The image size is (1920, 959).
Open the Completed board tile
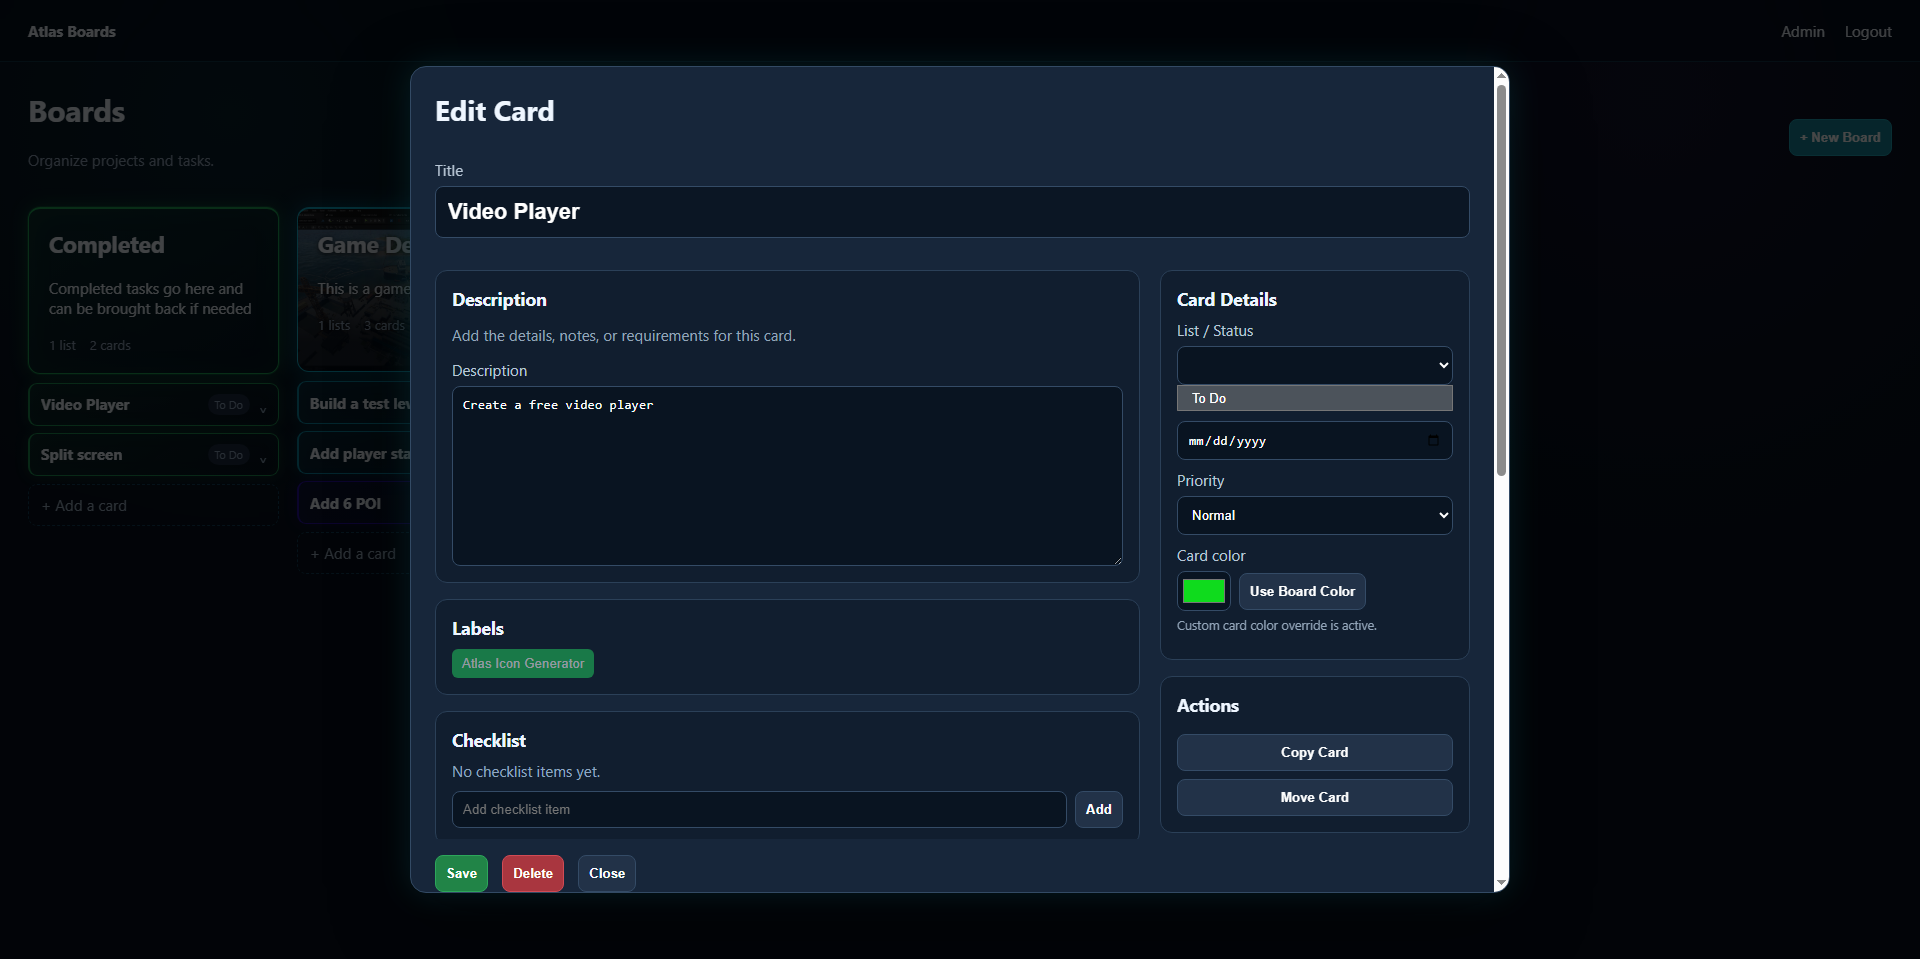pos(153,291)
